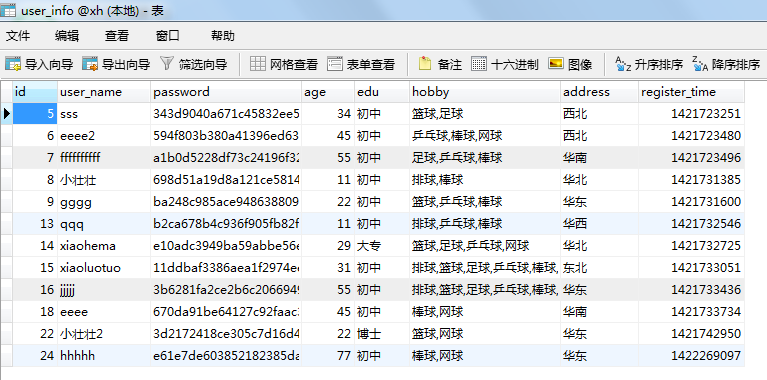Click the id cell with value 5
This screenshot has height=380, width=767.
[35, 114]
